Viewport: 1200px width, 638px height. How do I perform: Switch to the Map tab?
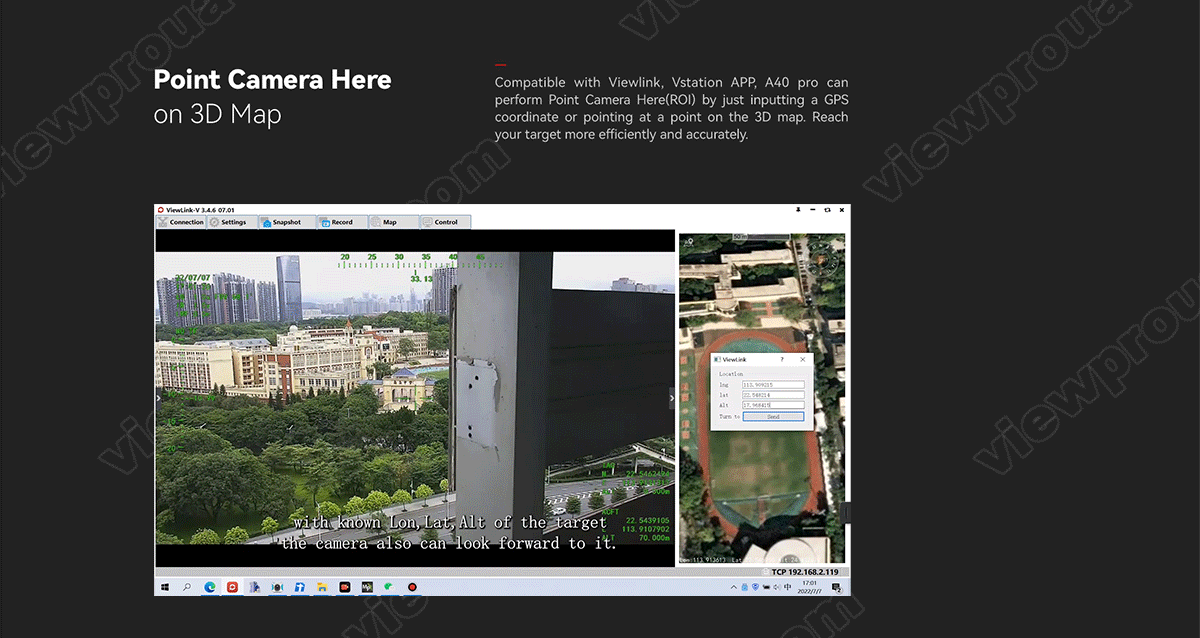click(x=389, y=222)
